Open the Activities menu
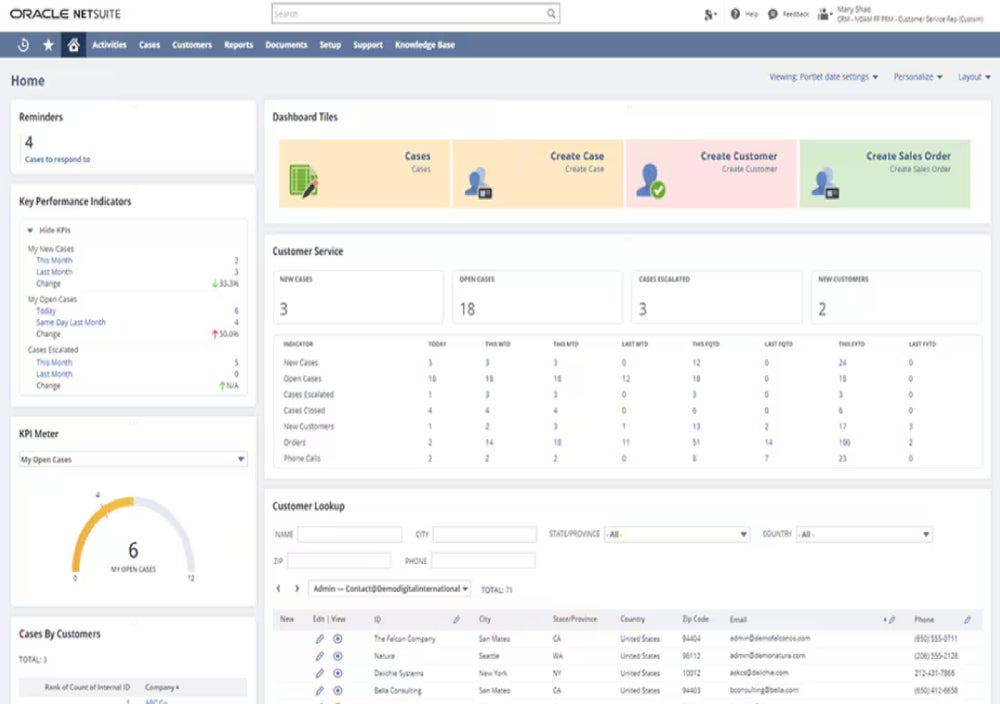The width and height of the screenshot is (1000, 704). click(109, 45)
